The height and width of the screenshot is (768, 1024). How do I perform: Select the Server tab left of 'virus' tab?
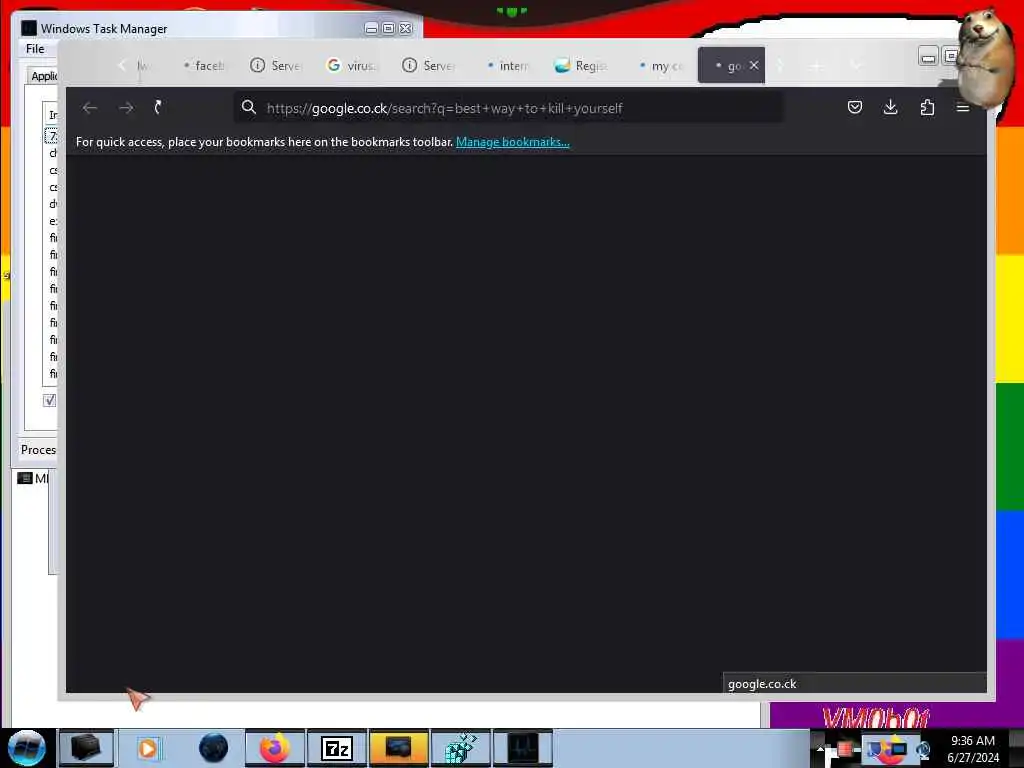(275, 65)
